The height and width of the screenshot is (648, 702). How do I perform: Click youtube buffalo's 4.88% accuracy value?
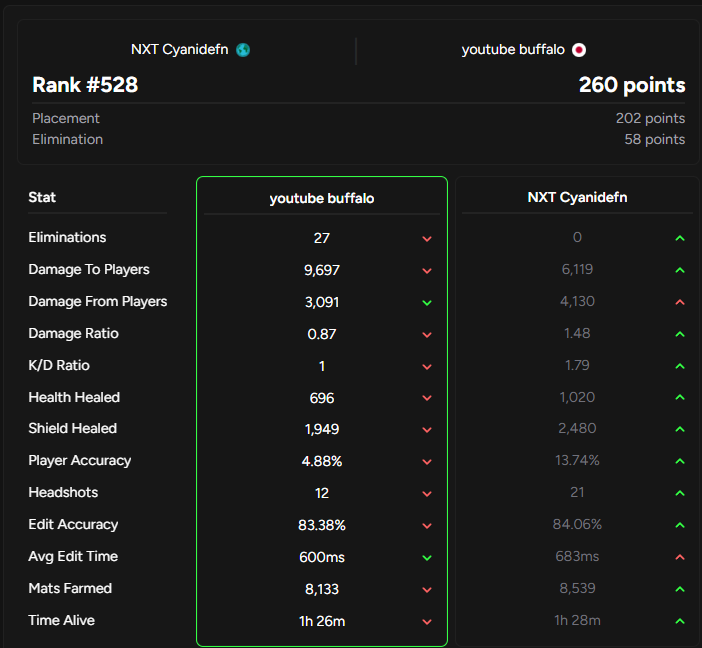pyautogui.click(x=322, y=461)
